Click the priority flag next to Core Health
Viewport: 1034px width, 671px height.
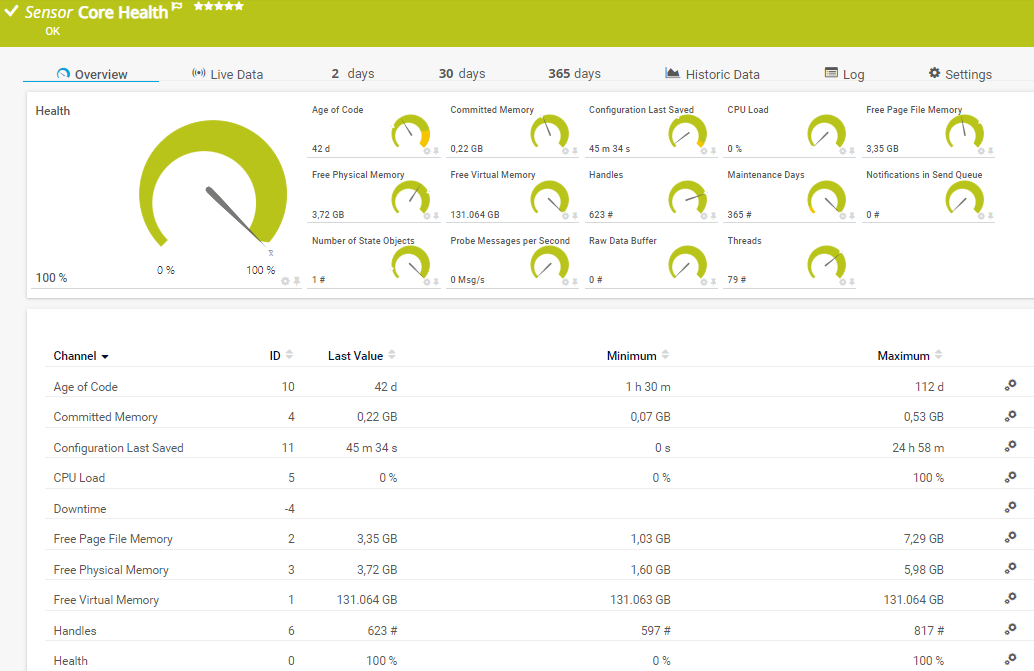177,6
